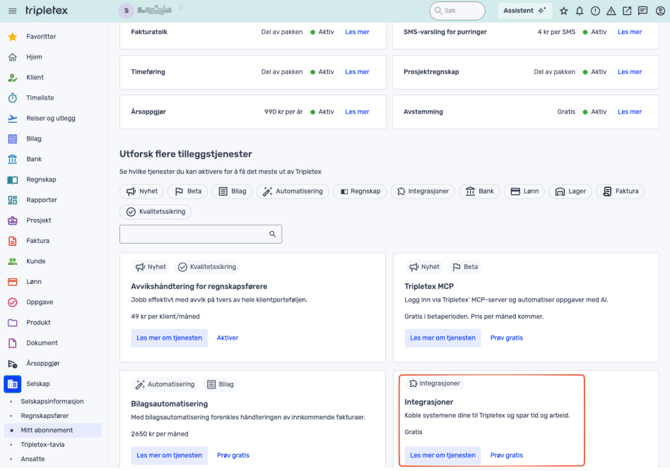Click the Reiser og utlegg plane icon
The width and height of the screenshot is (670, 471).
(x=12, y=118)
